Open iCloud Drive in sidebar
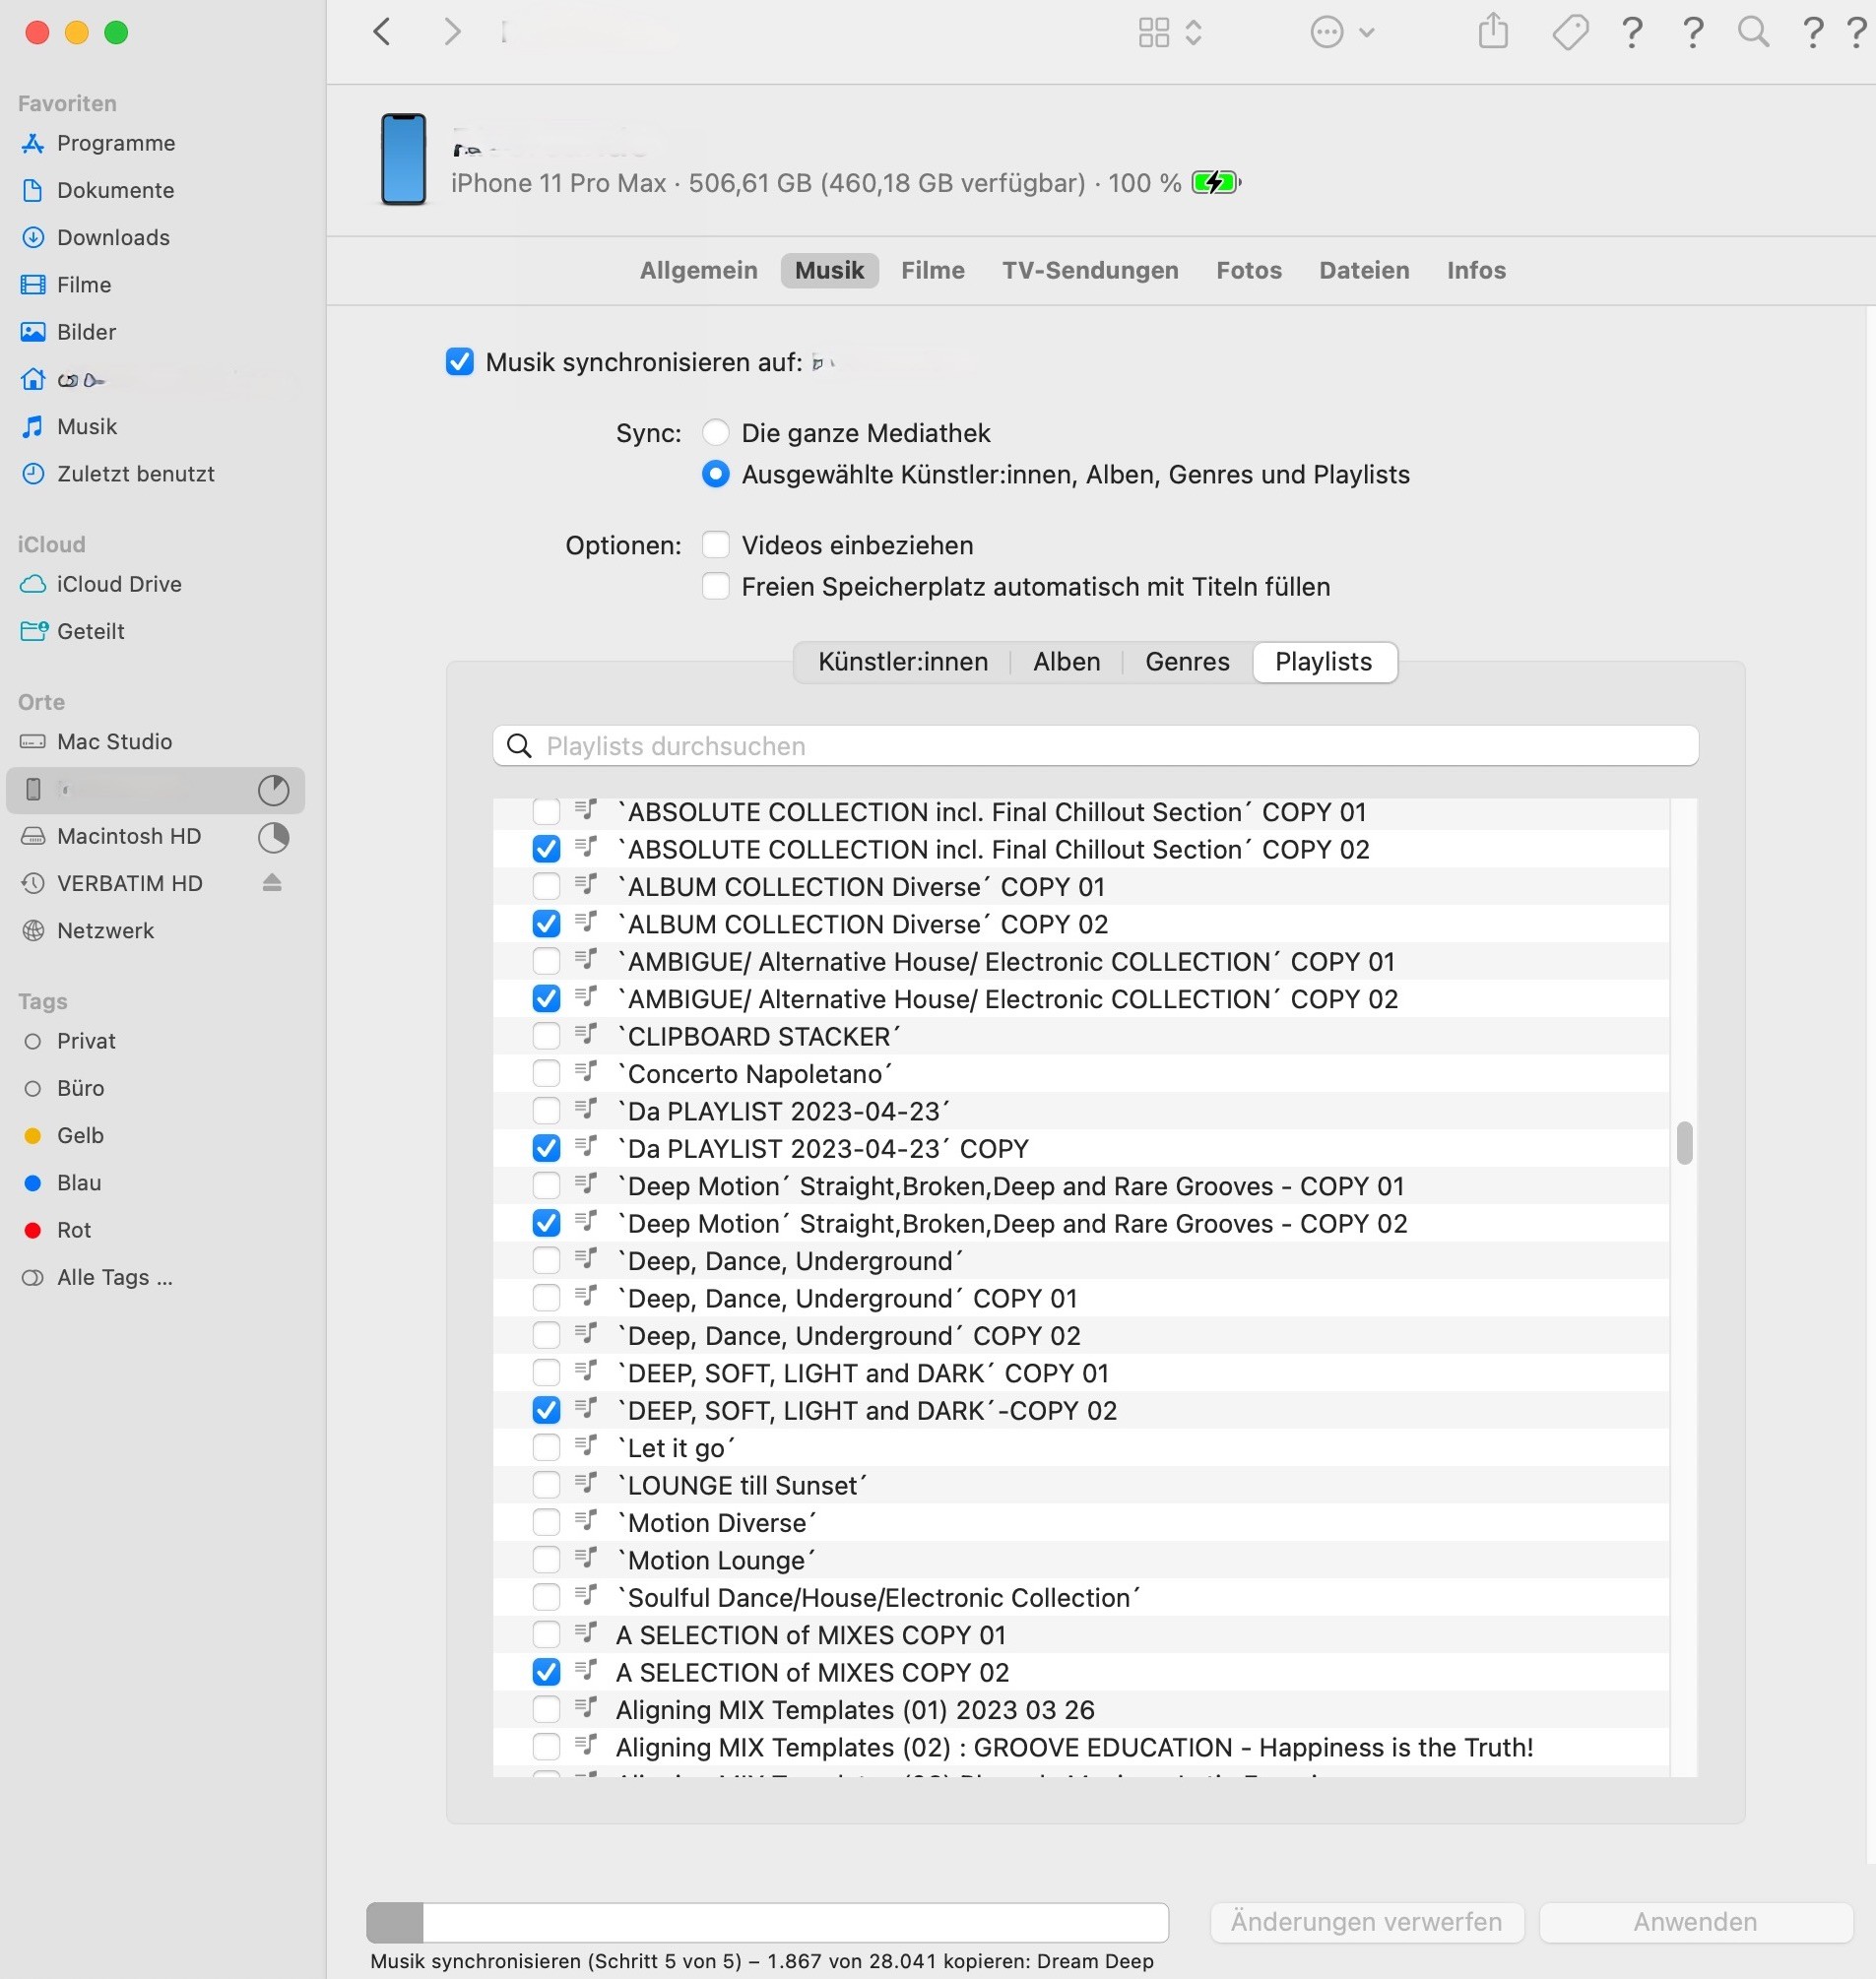Viewport: 1876px width, 1979px height. coord(118,584)
